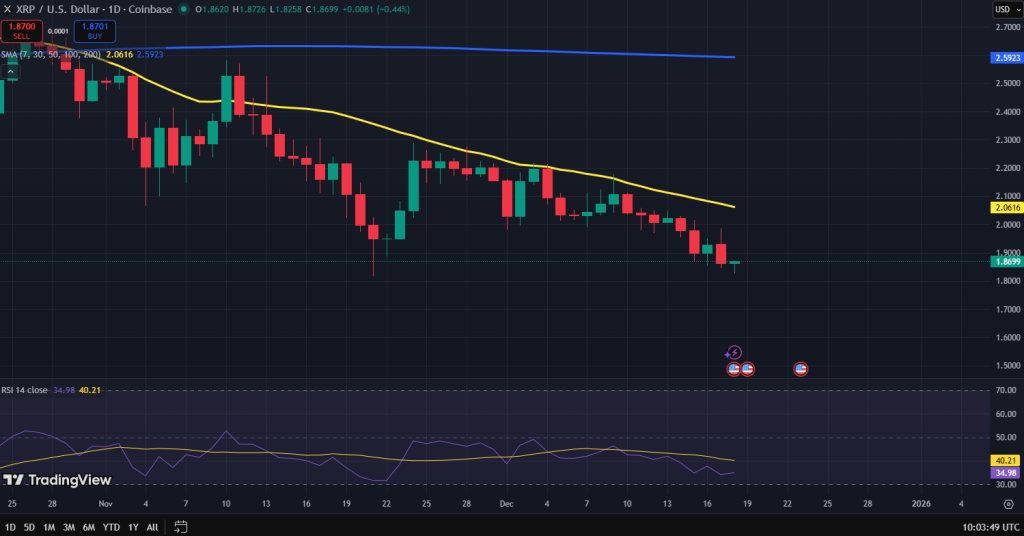
Task: Select the 5D time range
Action: click(29, 527)
